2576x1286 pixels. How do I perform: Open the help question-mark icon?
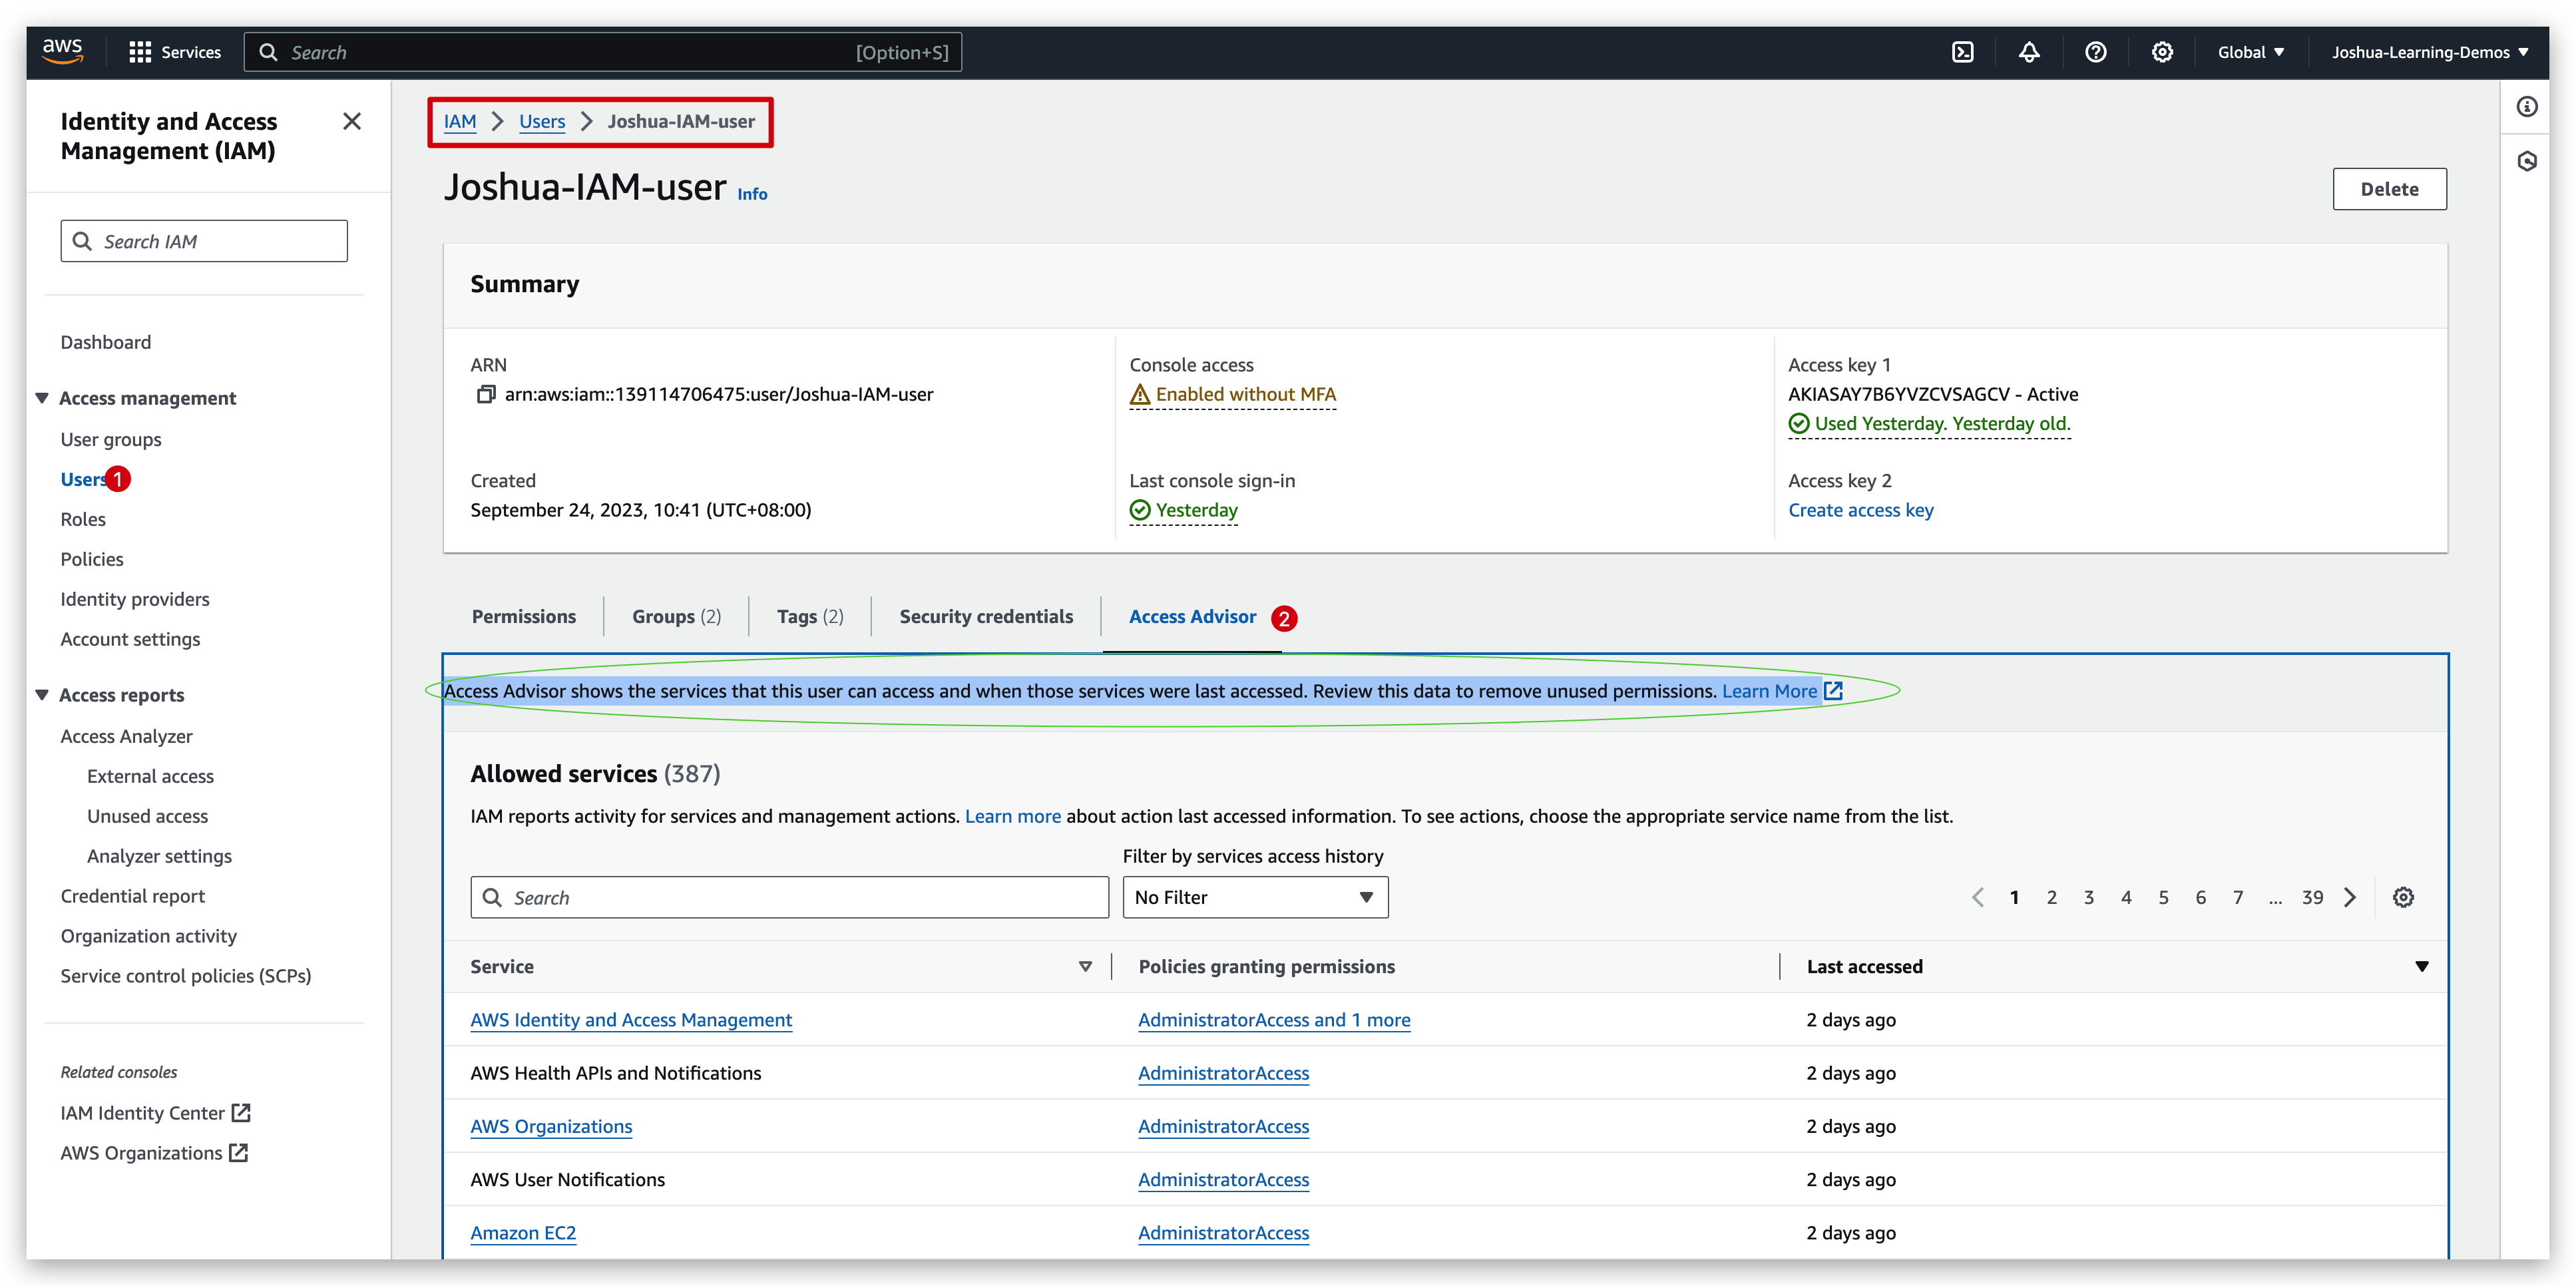2096,52
